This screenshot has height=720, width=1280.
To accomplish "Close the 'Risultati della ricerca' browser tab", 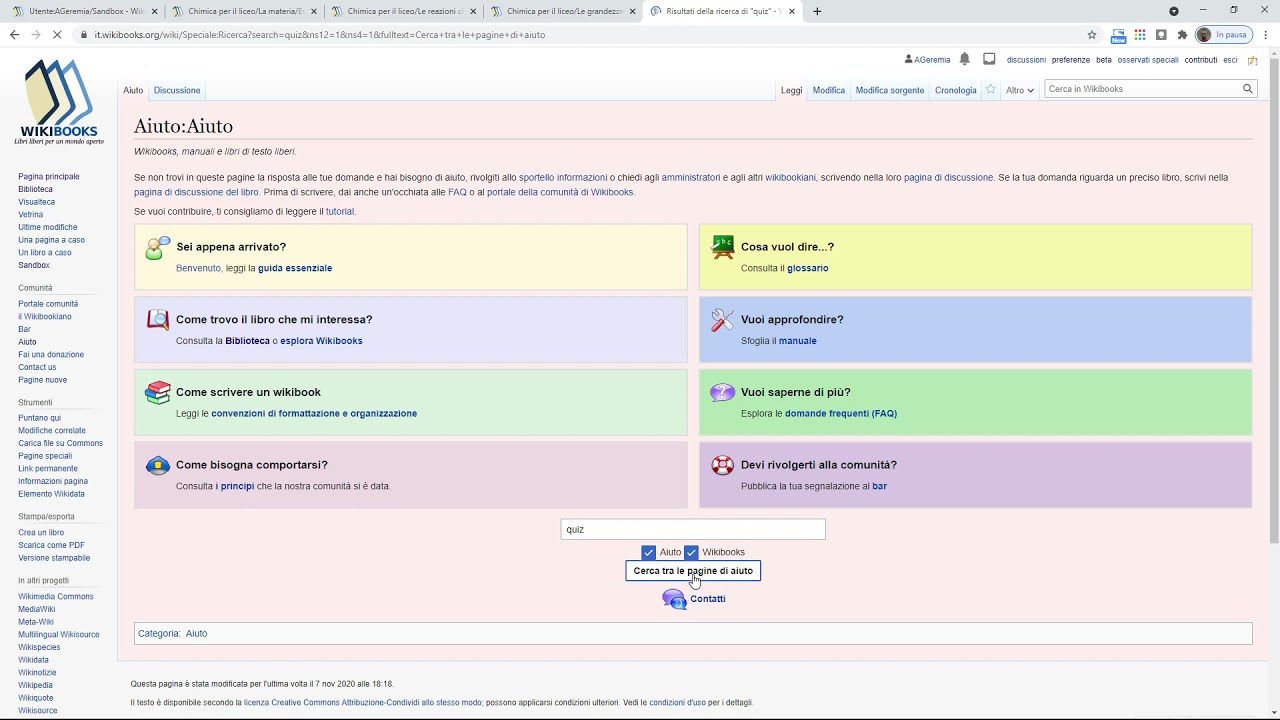I will [x=792, y=11].
